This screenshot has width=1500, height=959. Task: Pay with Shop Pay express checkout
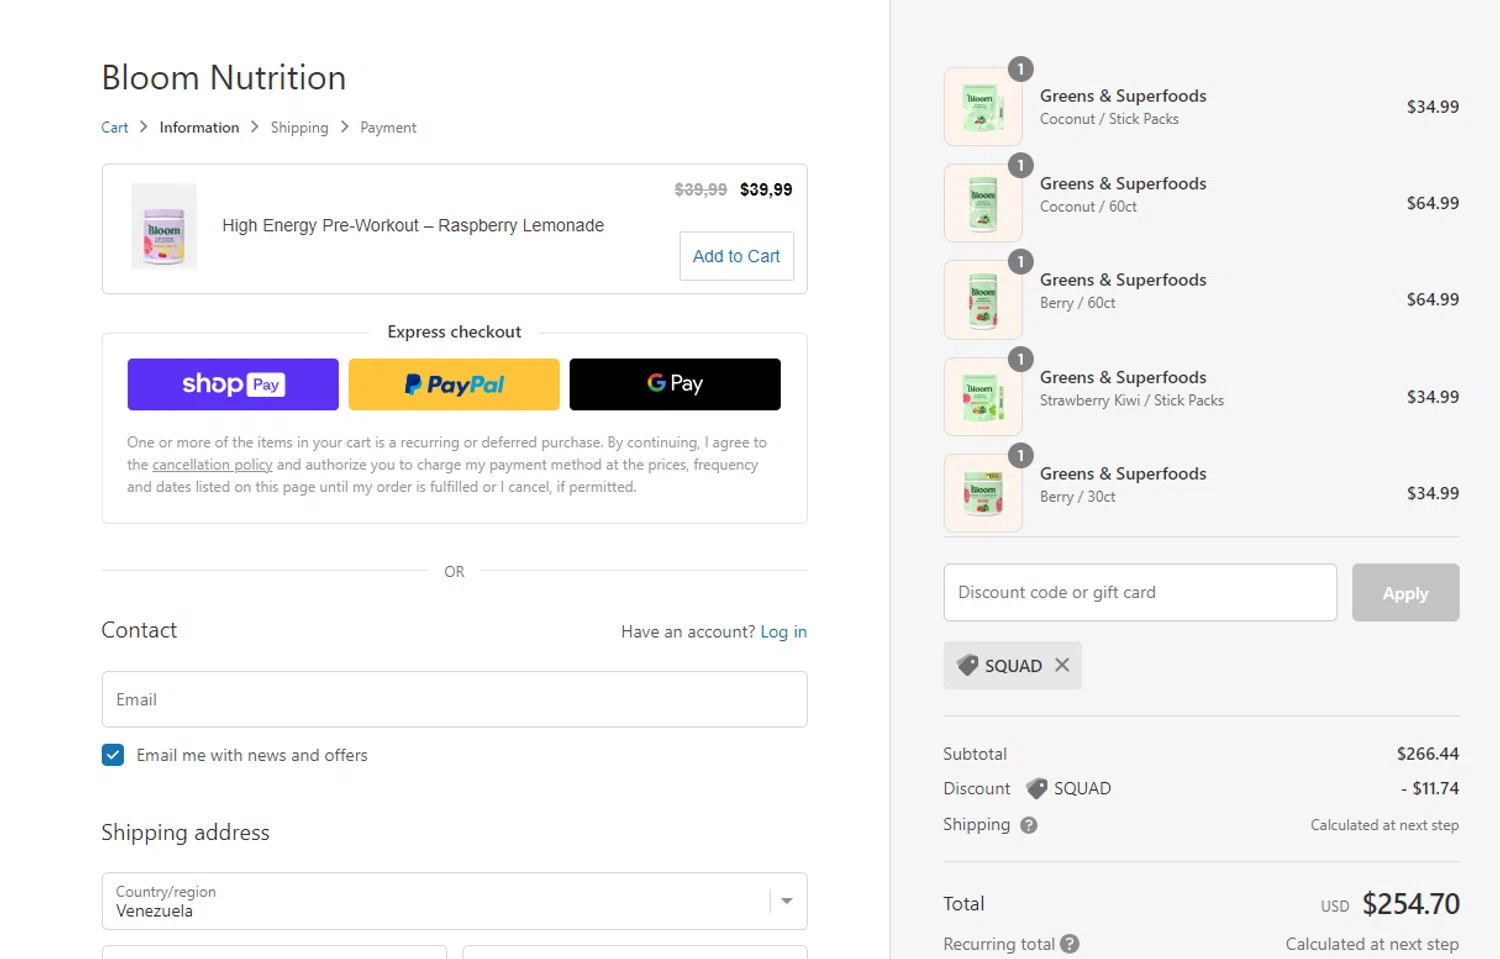(233, 384)
